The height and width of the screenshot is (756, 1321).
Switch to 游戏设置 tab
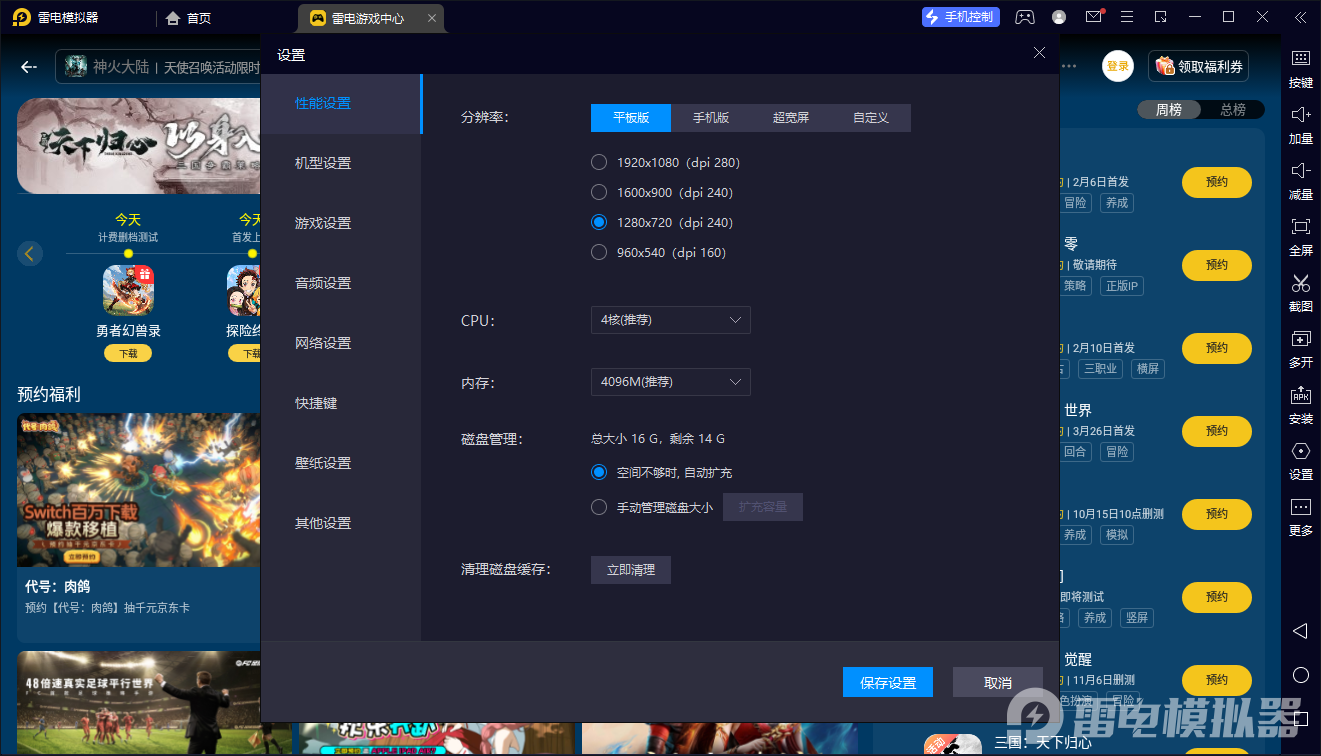tap(341, 224)
